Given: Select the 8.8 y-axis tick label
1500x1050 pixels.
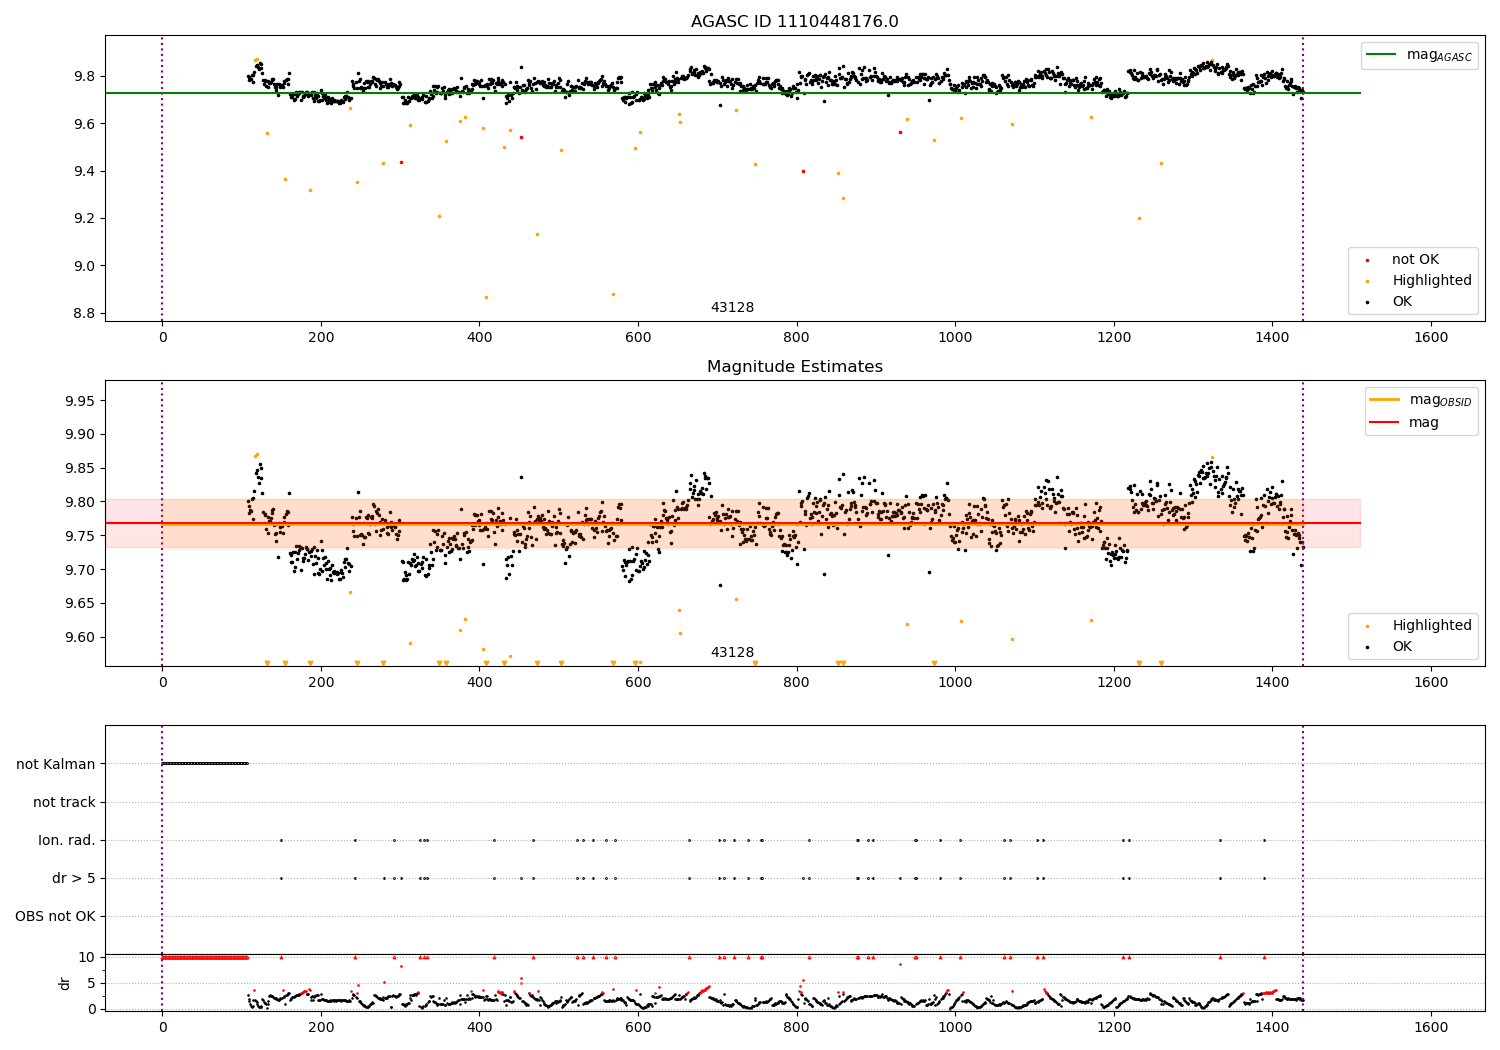Looking at the screenshot, I should 83,313.
